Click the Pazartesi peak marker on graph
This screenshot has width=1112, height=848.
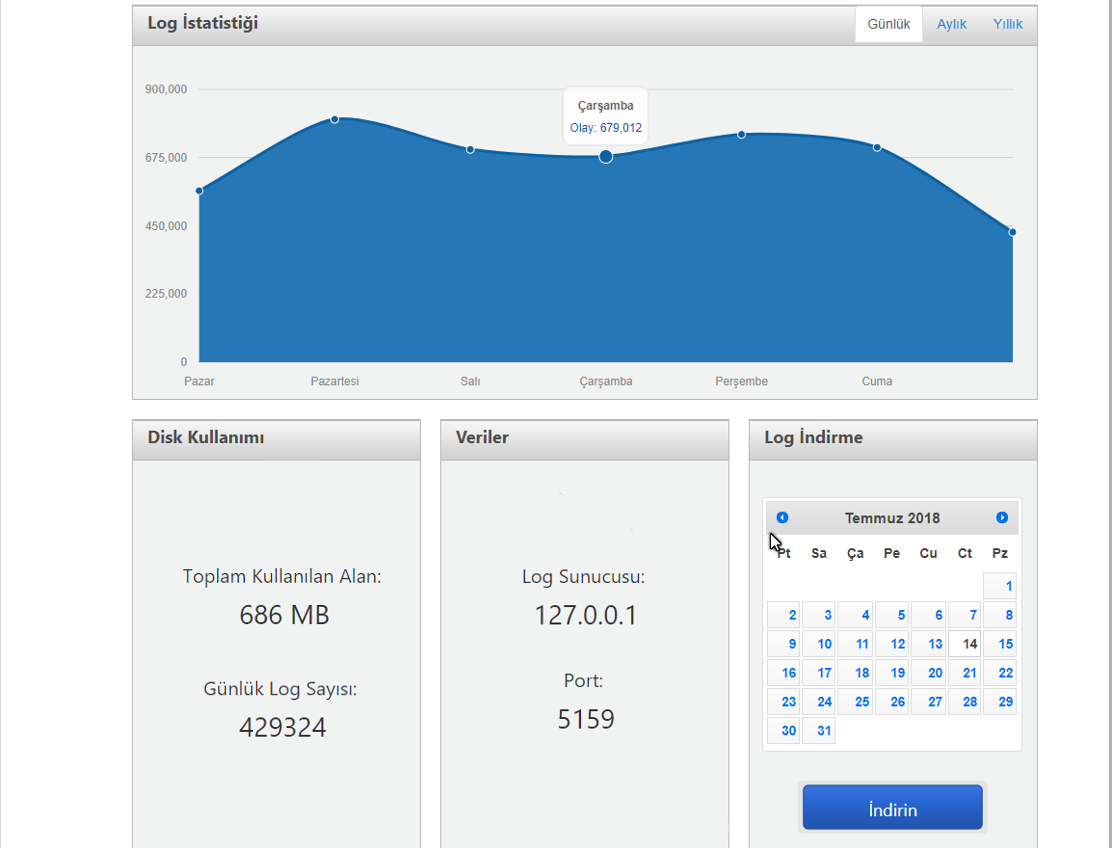pyautogui.click(x=334, y=119)
